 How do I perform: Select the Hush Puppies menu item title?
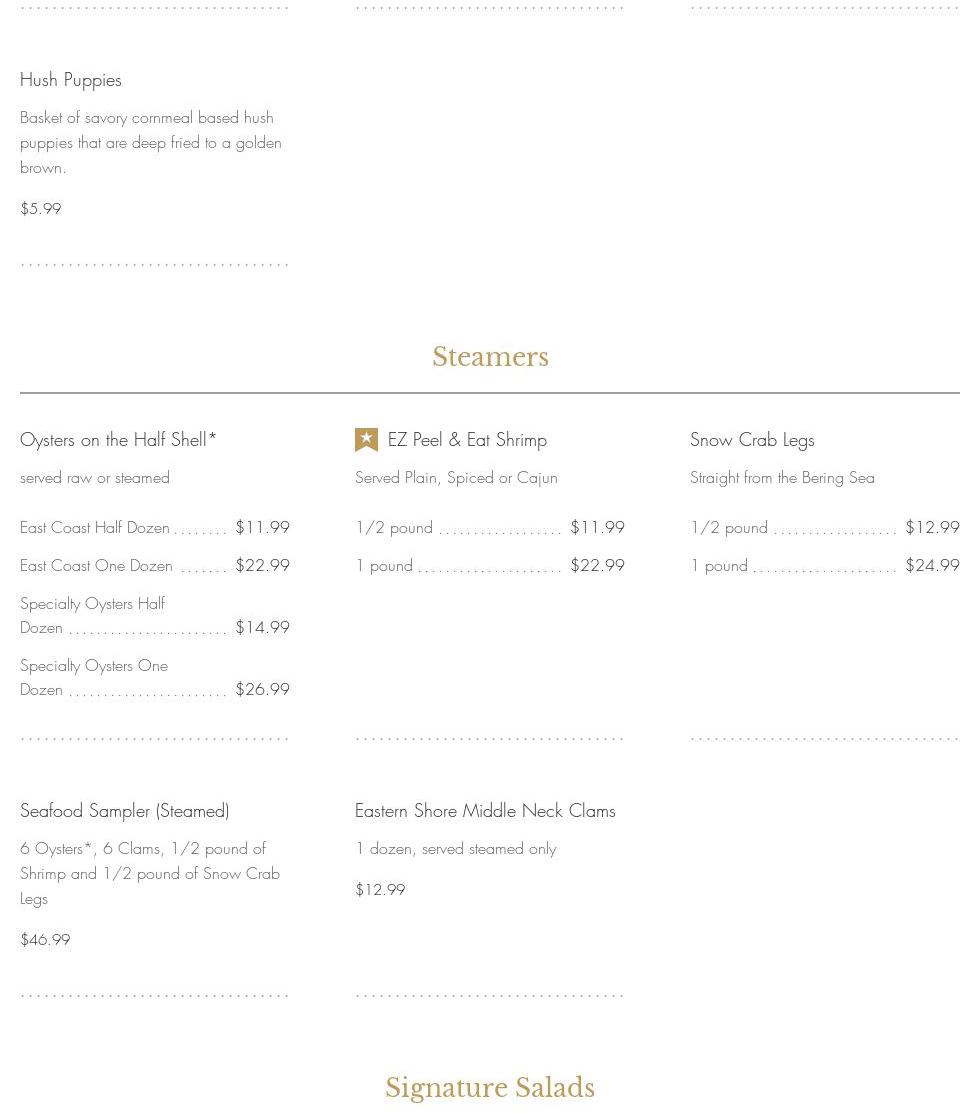click(x=71, y=80)
